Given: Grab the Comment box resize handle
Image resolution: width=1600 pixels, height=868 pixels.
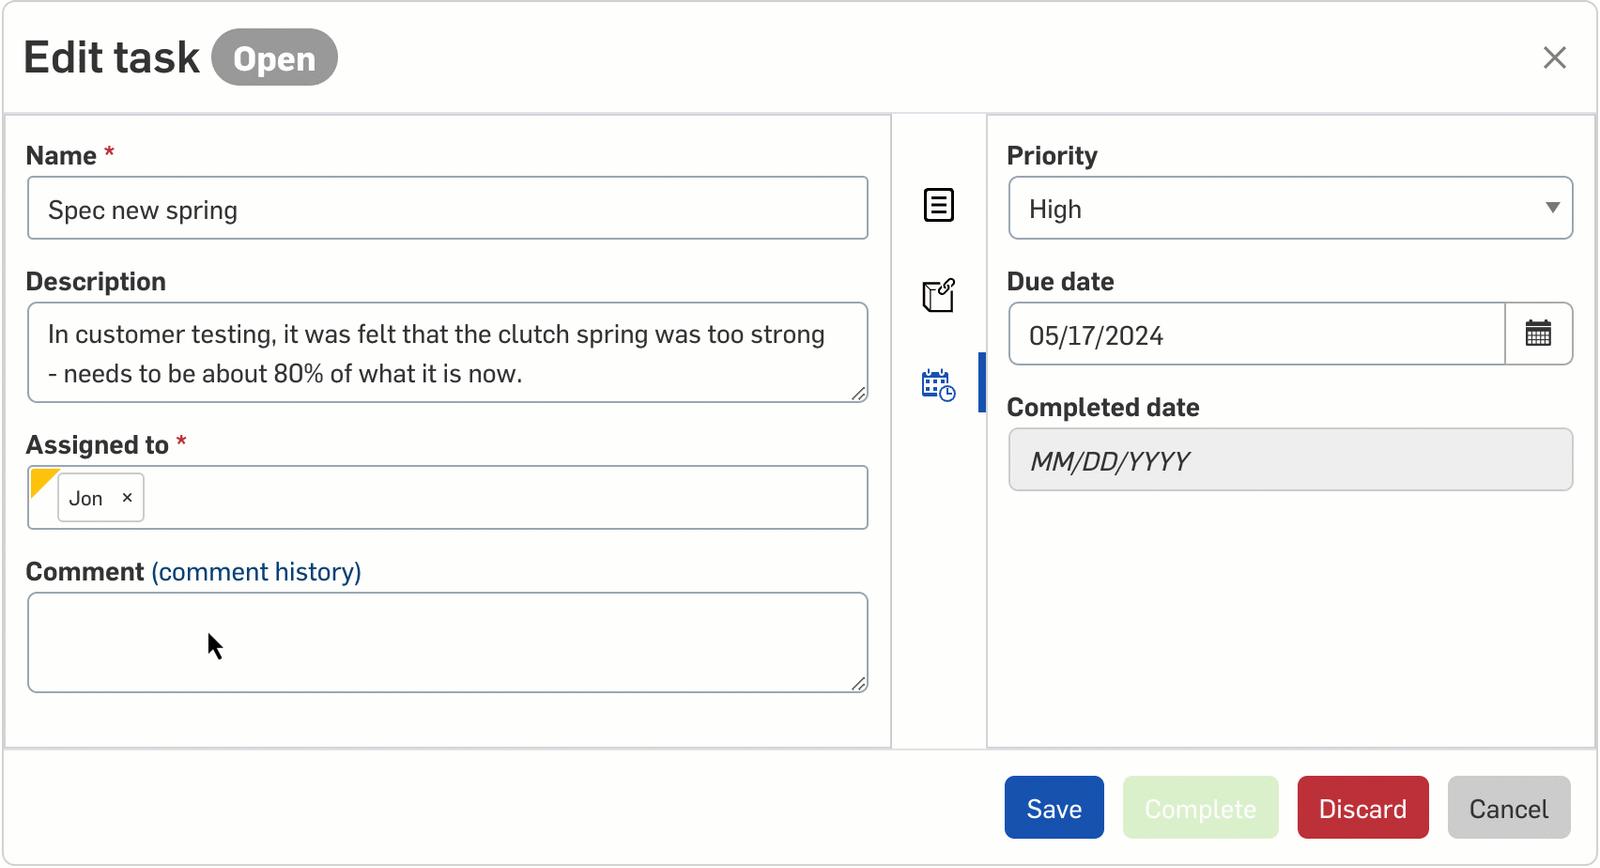Looking at the screenshot, I should point(858,683).
